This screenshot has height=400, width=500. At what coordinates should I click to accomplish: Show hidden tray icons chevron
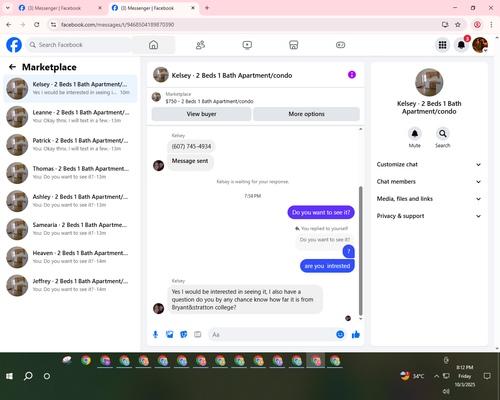pos(436,376)
